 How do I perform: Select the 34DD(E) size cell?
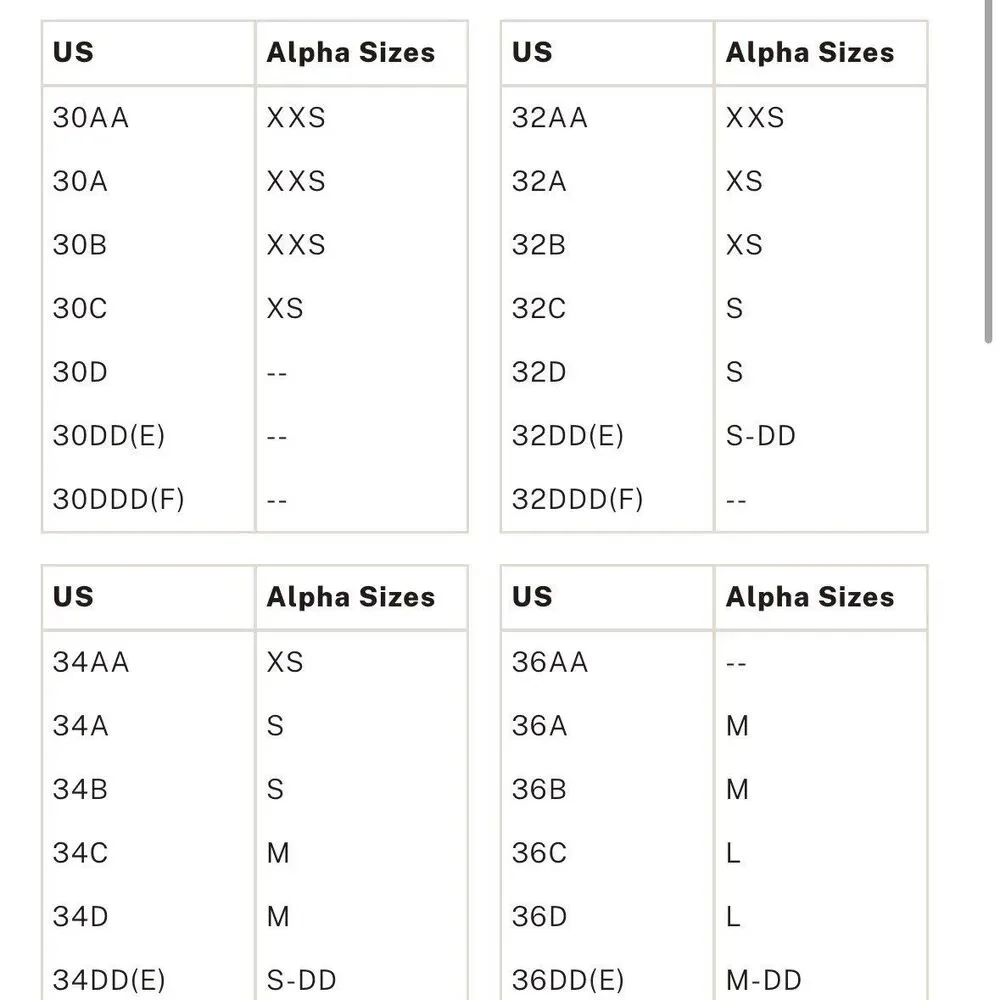click(109, 980)
